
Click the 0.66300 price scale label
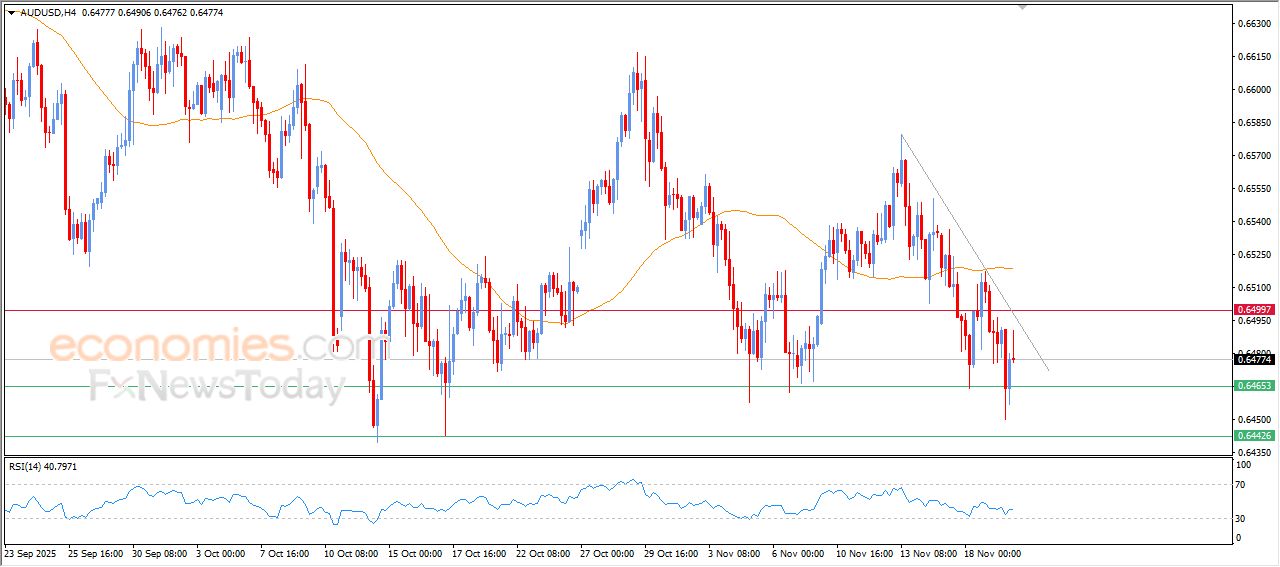click(x=1252, y=23)
